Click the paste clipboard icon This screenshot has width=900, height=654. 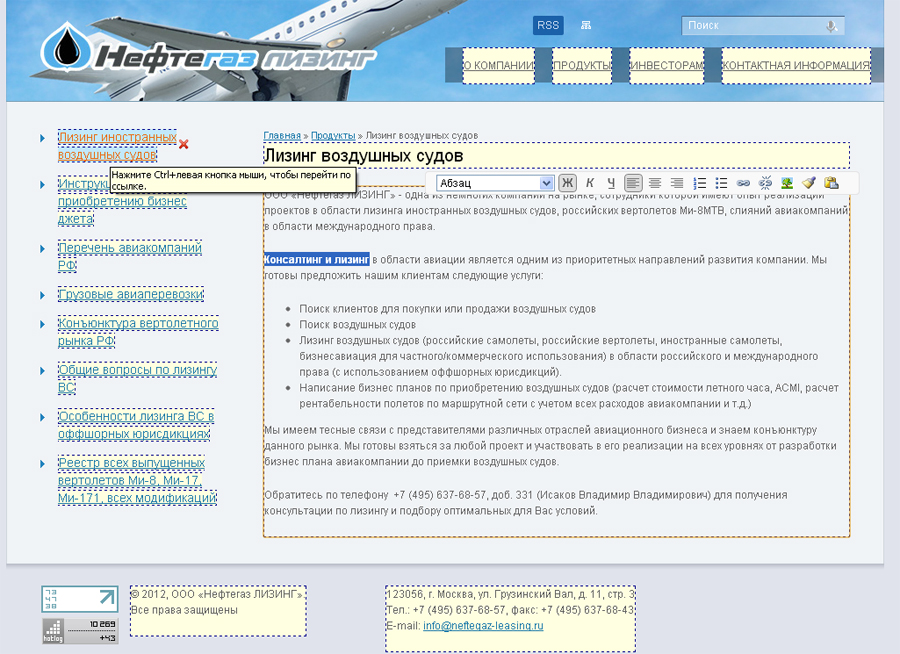click(x=831, y=183)
